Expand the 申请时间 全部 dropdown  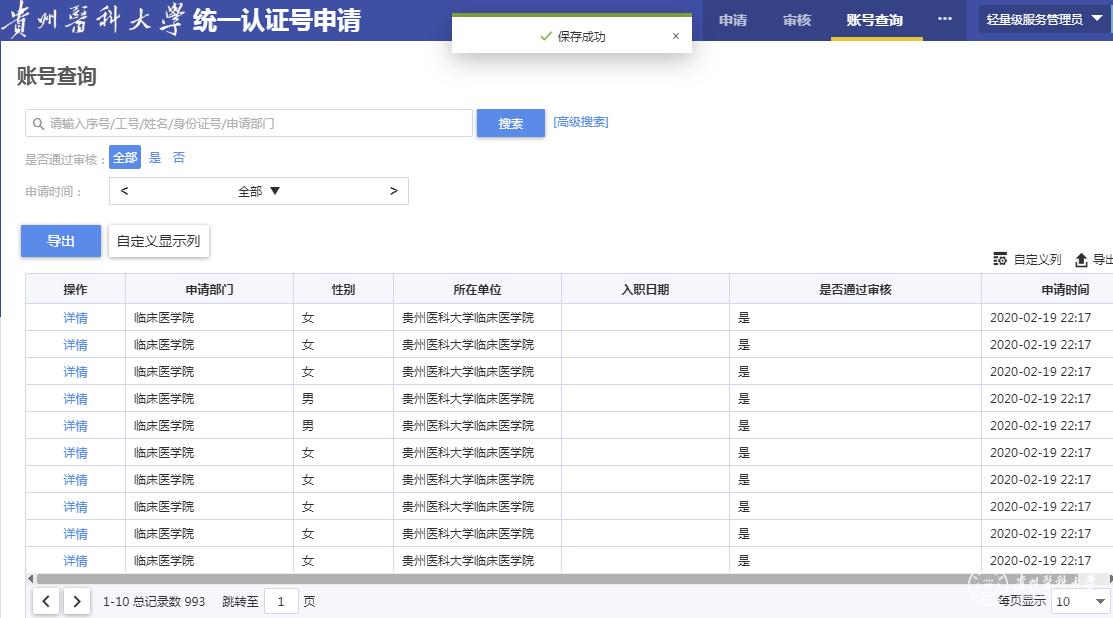[259, 191]
